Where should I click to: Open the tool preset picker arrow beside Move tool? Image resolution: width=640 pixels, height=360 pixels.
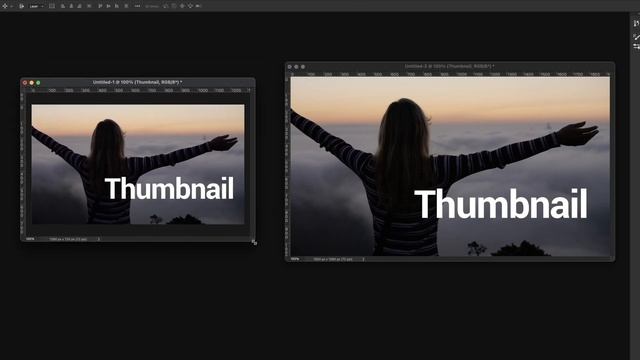12,6
